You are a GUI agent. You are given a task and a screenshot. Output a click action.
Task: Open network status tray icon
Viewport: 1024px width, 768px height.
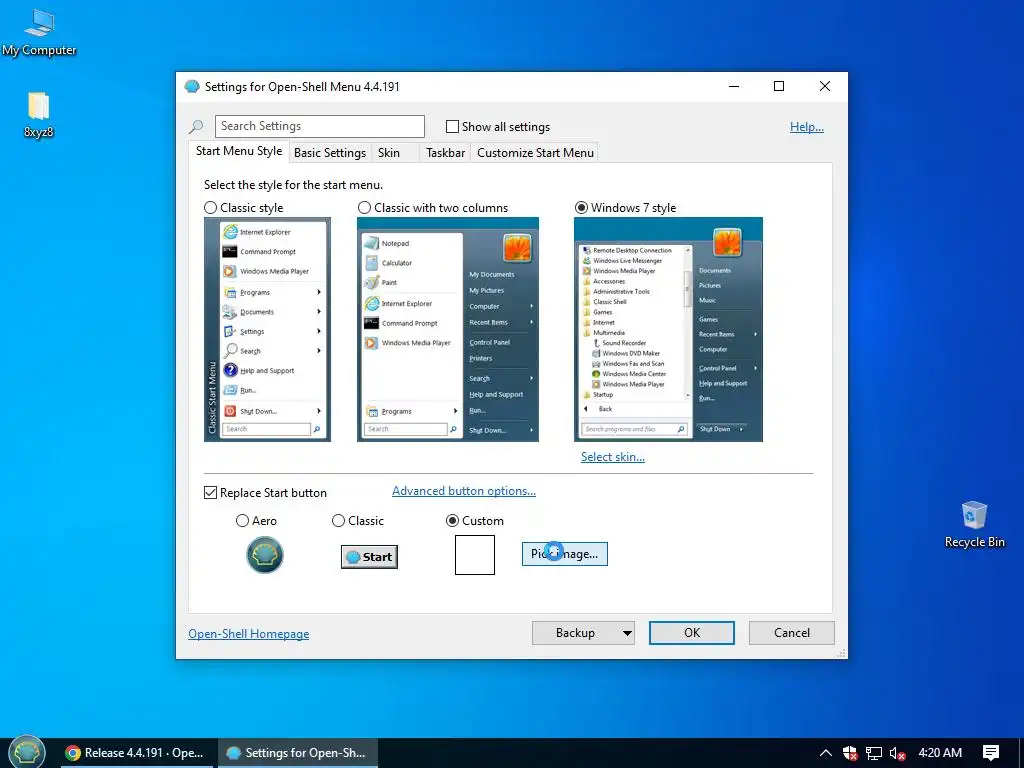(873, 753)
